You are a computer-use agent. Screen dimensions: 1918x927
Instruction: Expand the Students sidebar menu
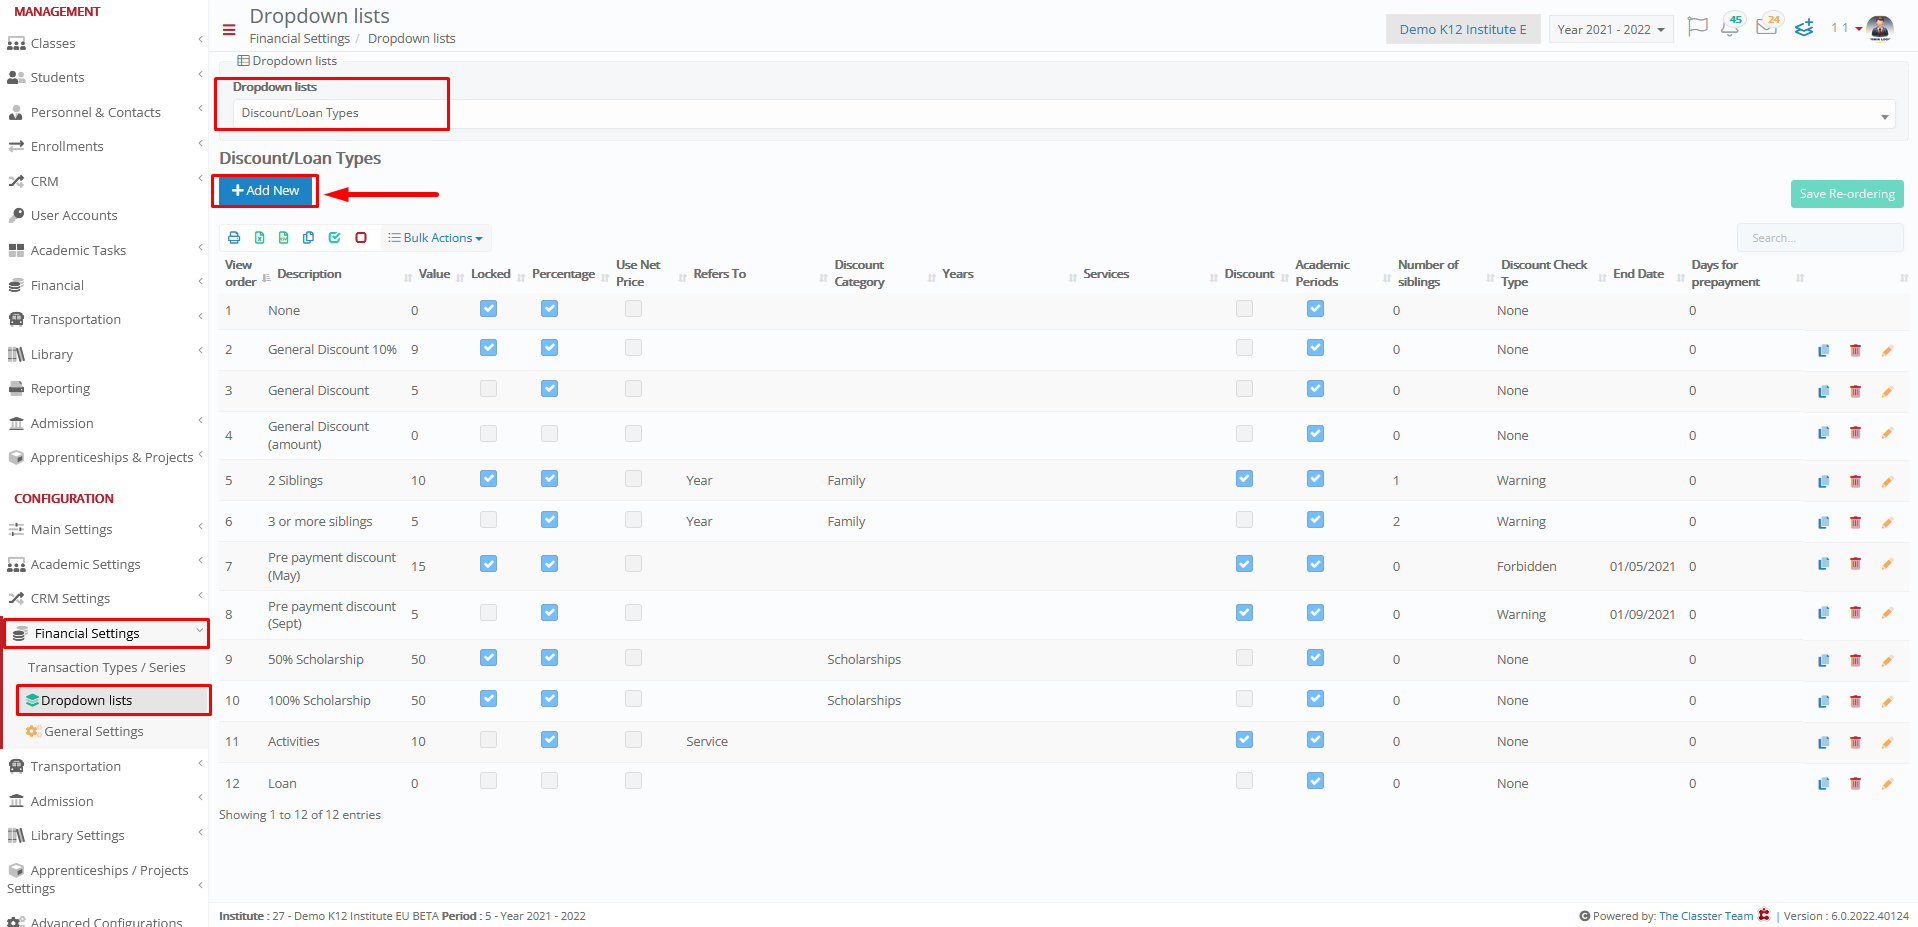click(x=103, y=77)
